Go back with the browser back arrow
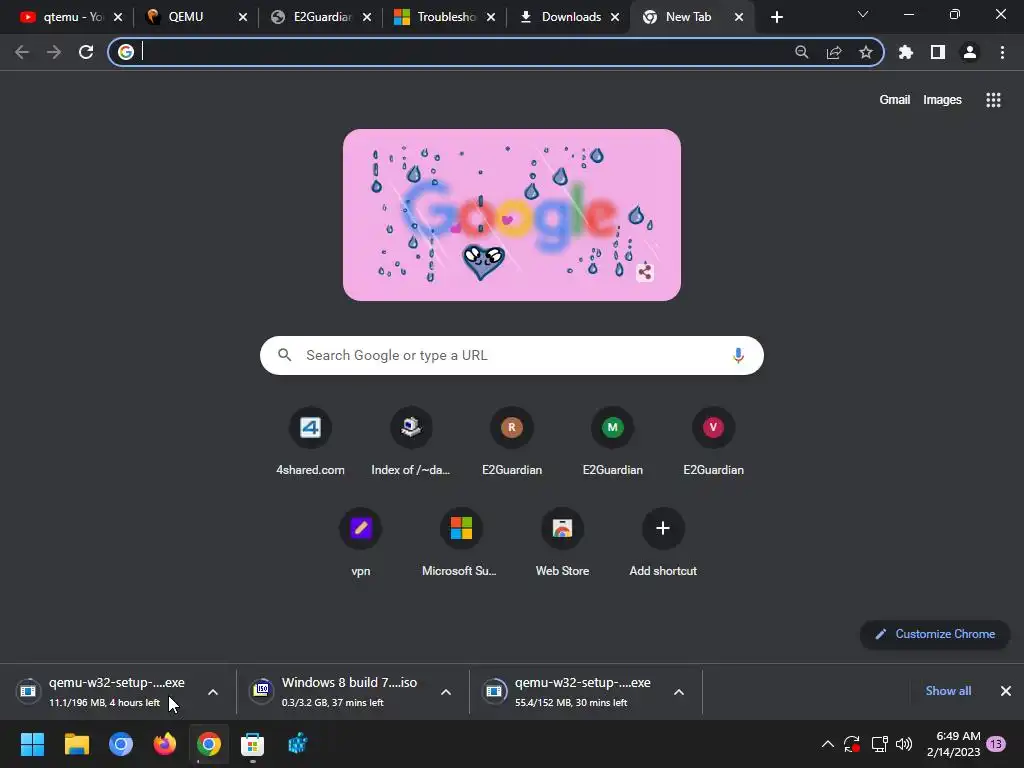Image resolution: width=1024 pixels, height=768 pixels. click(22, 52)
